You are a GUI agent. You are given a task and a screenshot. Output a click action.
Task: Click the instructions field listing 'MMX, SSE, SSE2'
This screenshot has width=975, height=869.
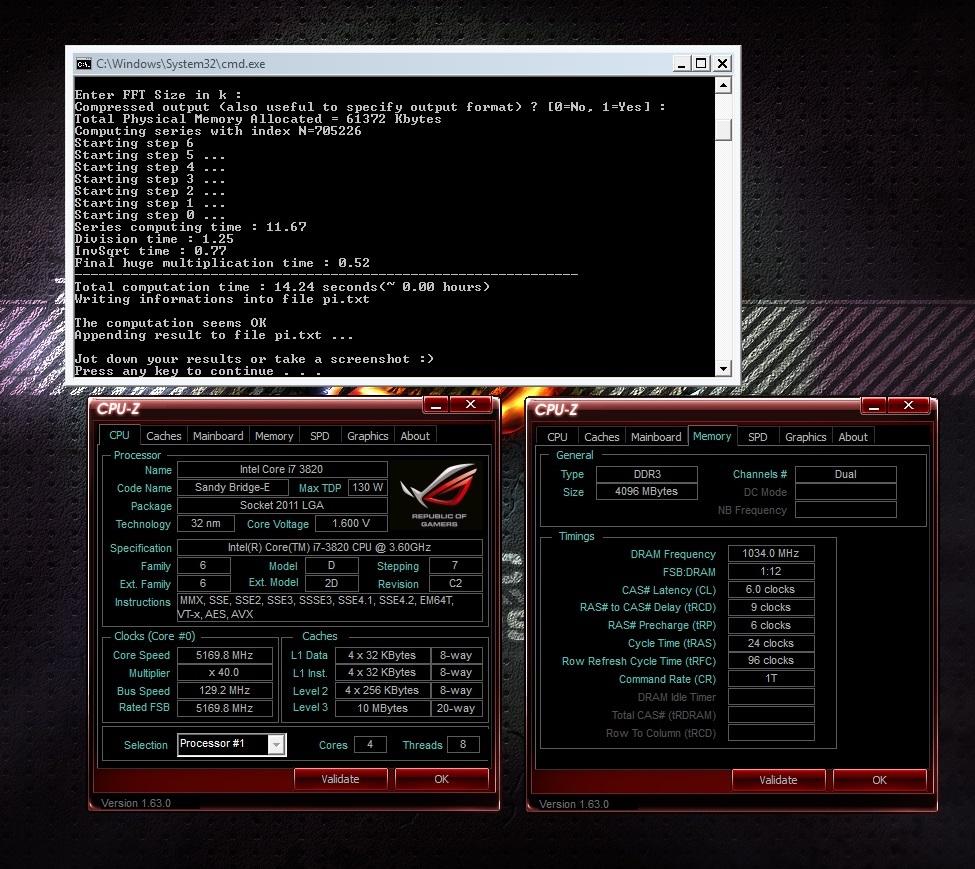click(x=330, y=607)
